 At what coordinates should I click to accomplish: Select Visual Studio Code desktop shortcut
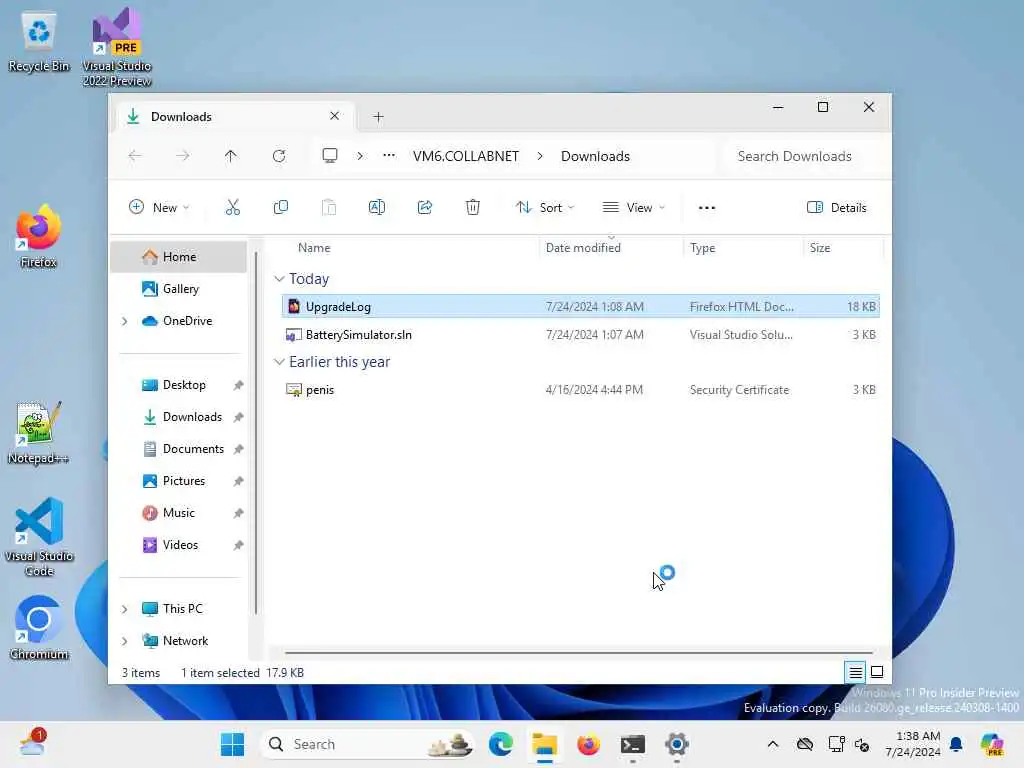pos(39,537)
